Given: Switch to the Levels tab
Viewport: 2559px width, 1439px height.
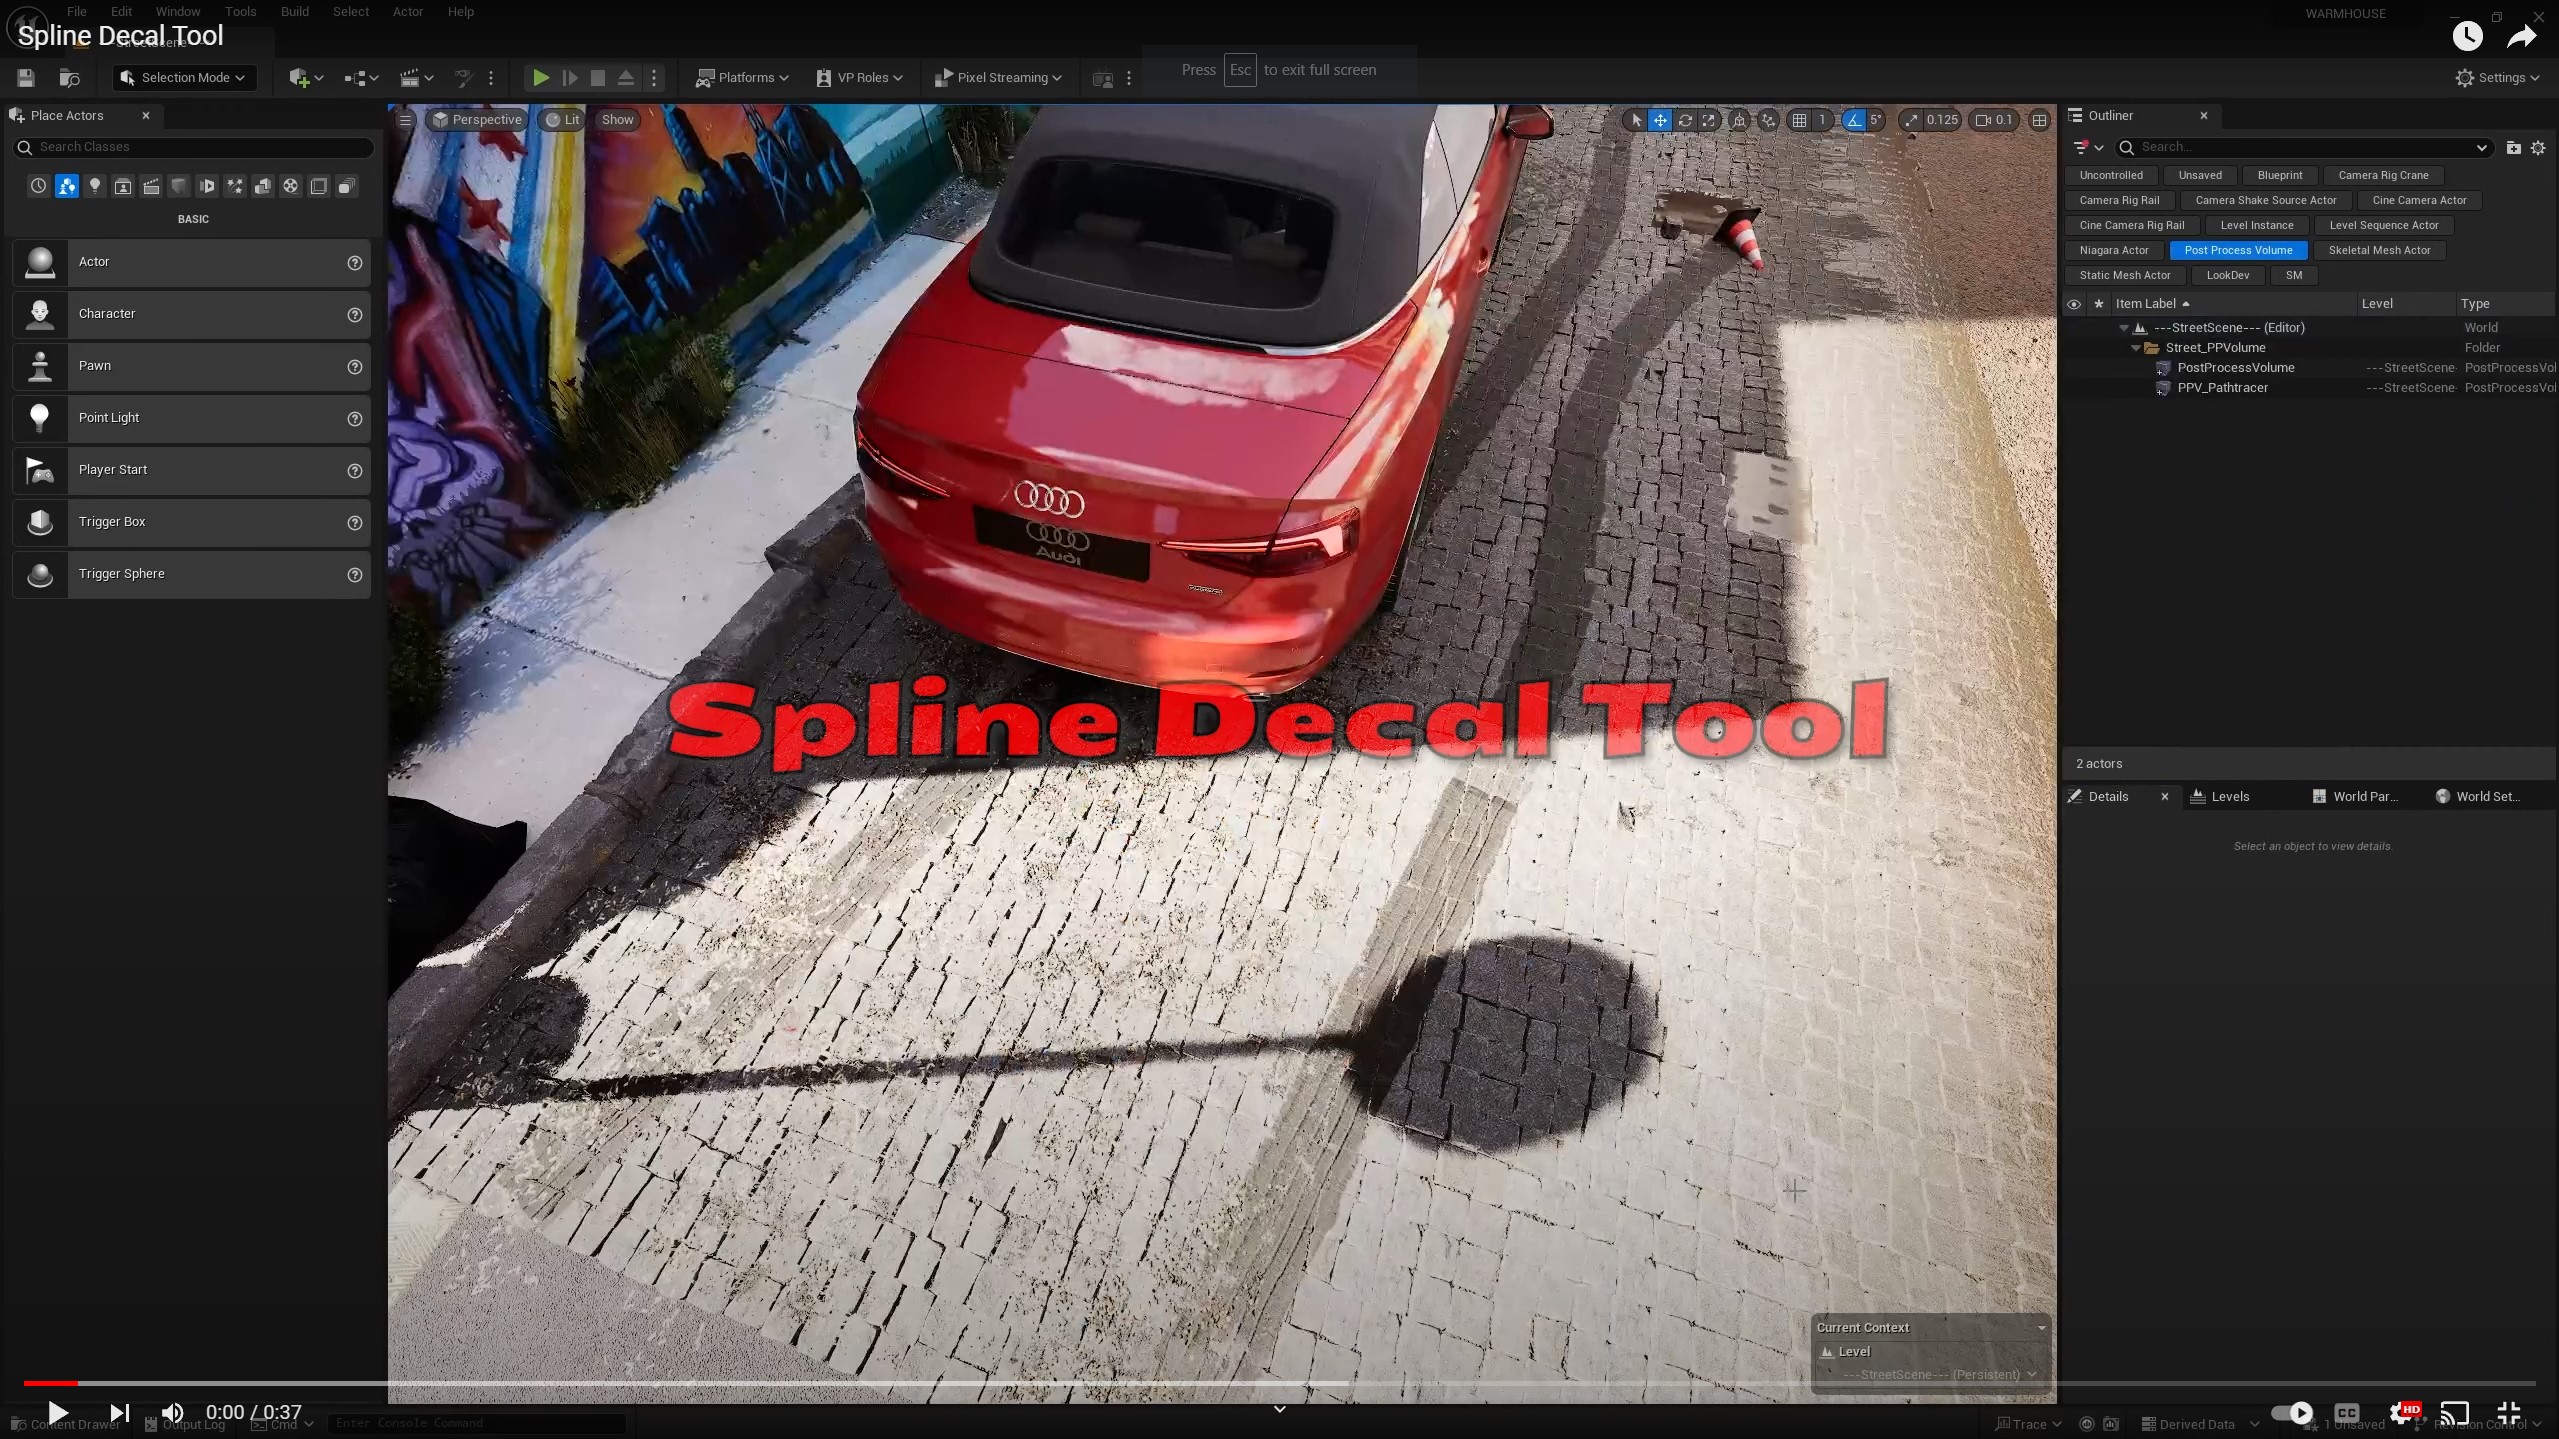Looking at the screenshot, I should 2229,796.
